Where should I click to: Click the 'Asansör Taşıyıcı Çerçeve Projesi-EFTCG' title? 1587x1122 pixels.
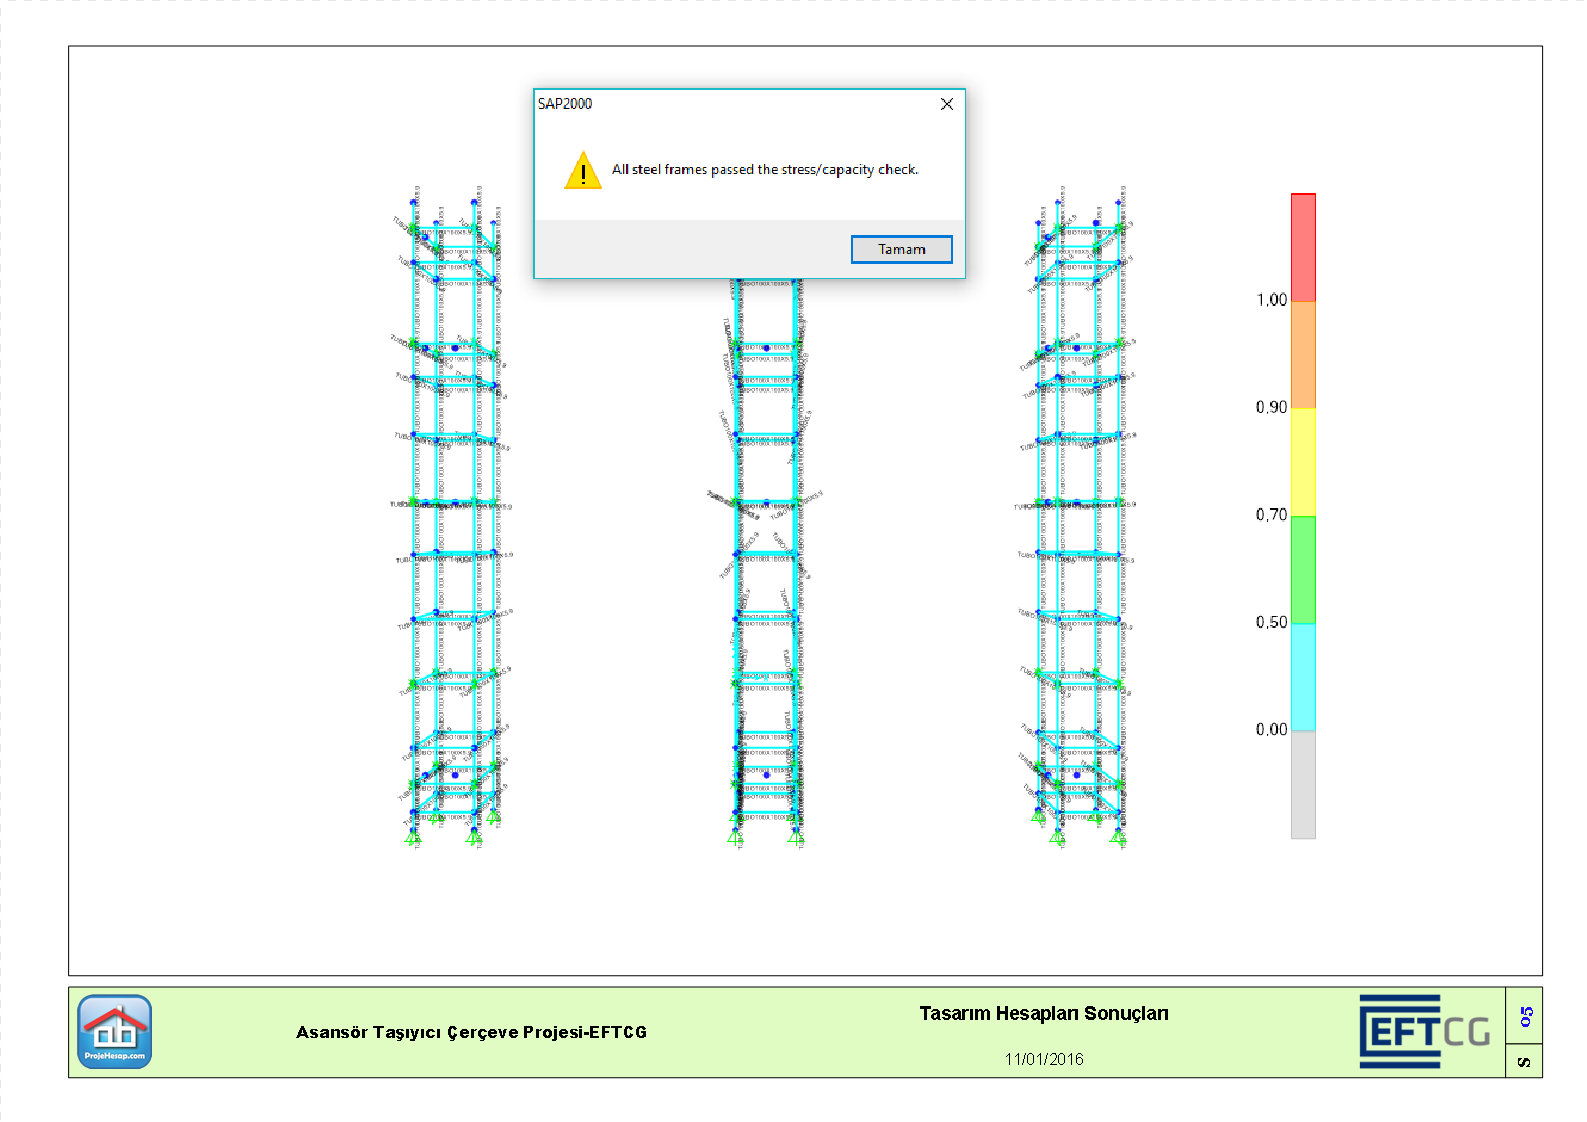(471, 1032)
